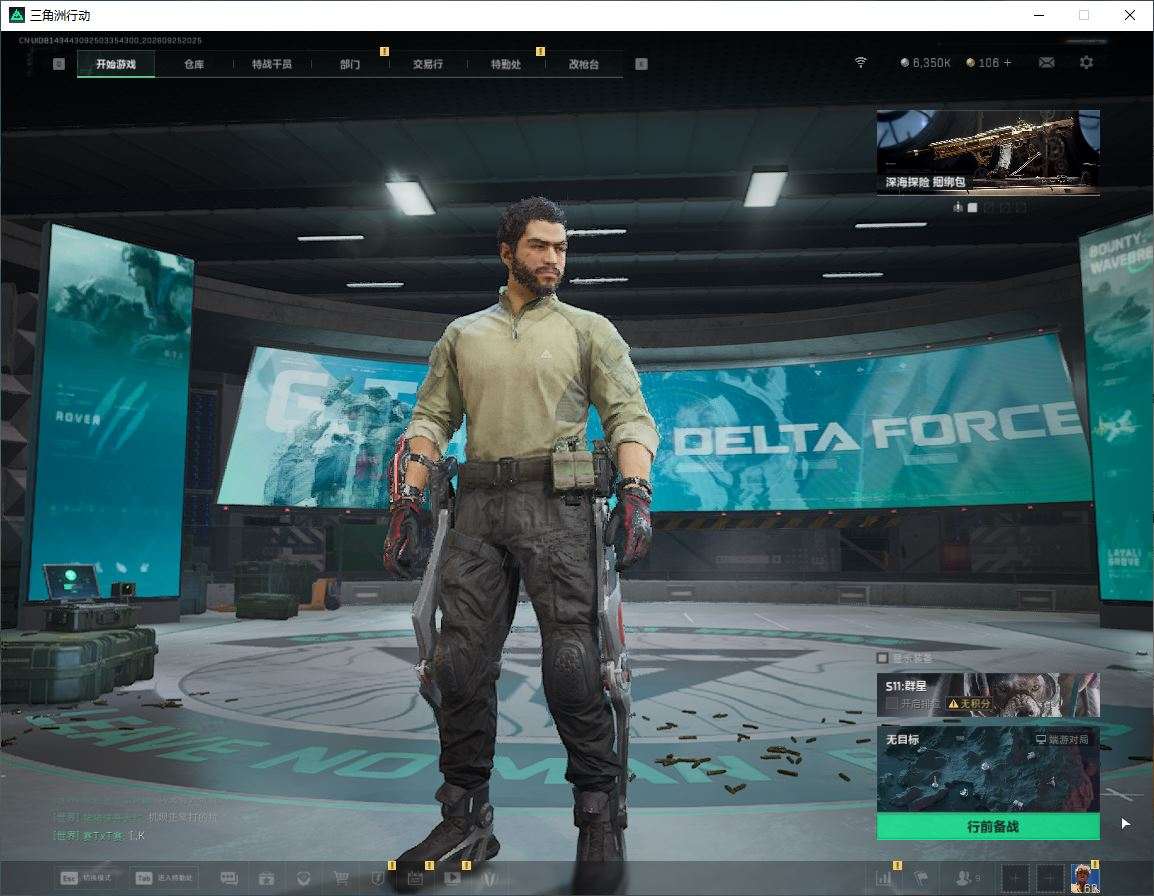Viewport: 1154px width, 896px height.
Task: Click the Q previous-tab key icon
Action: tap(59, 64)
